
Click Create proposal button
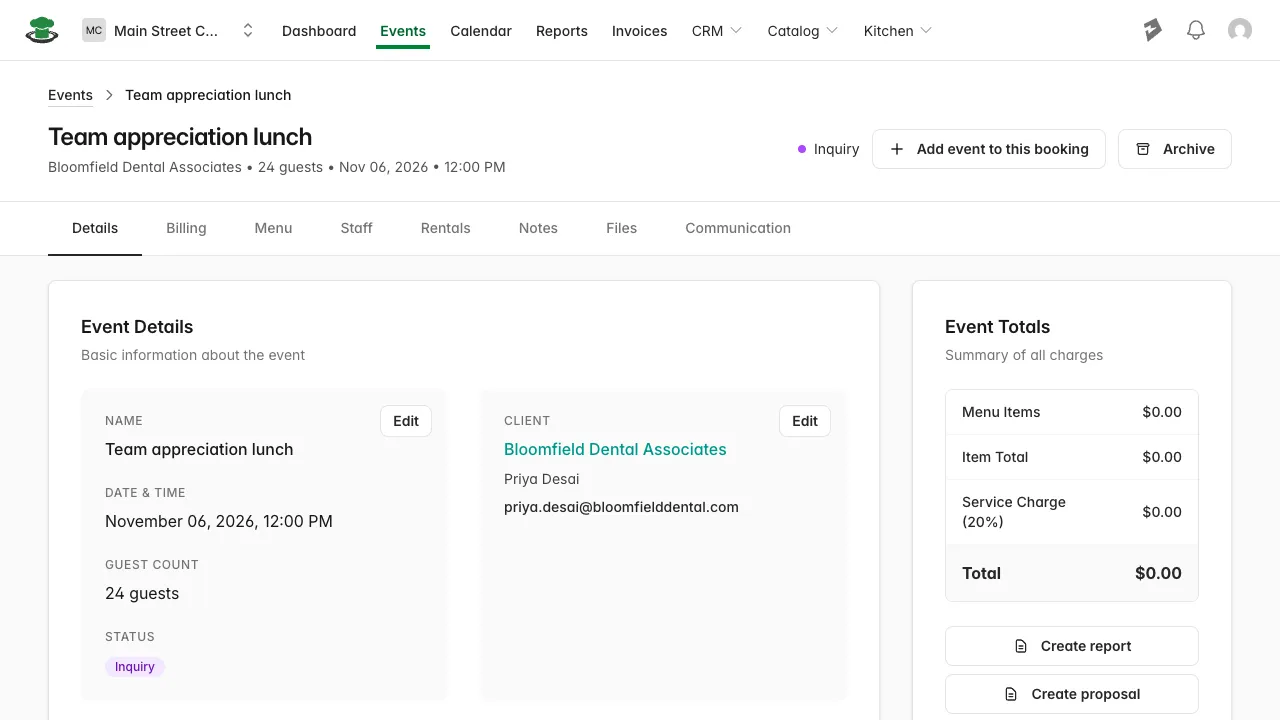tap(1072, 694)
